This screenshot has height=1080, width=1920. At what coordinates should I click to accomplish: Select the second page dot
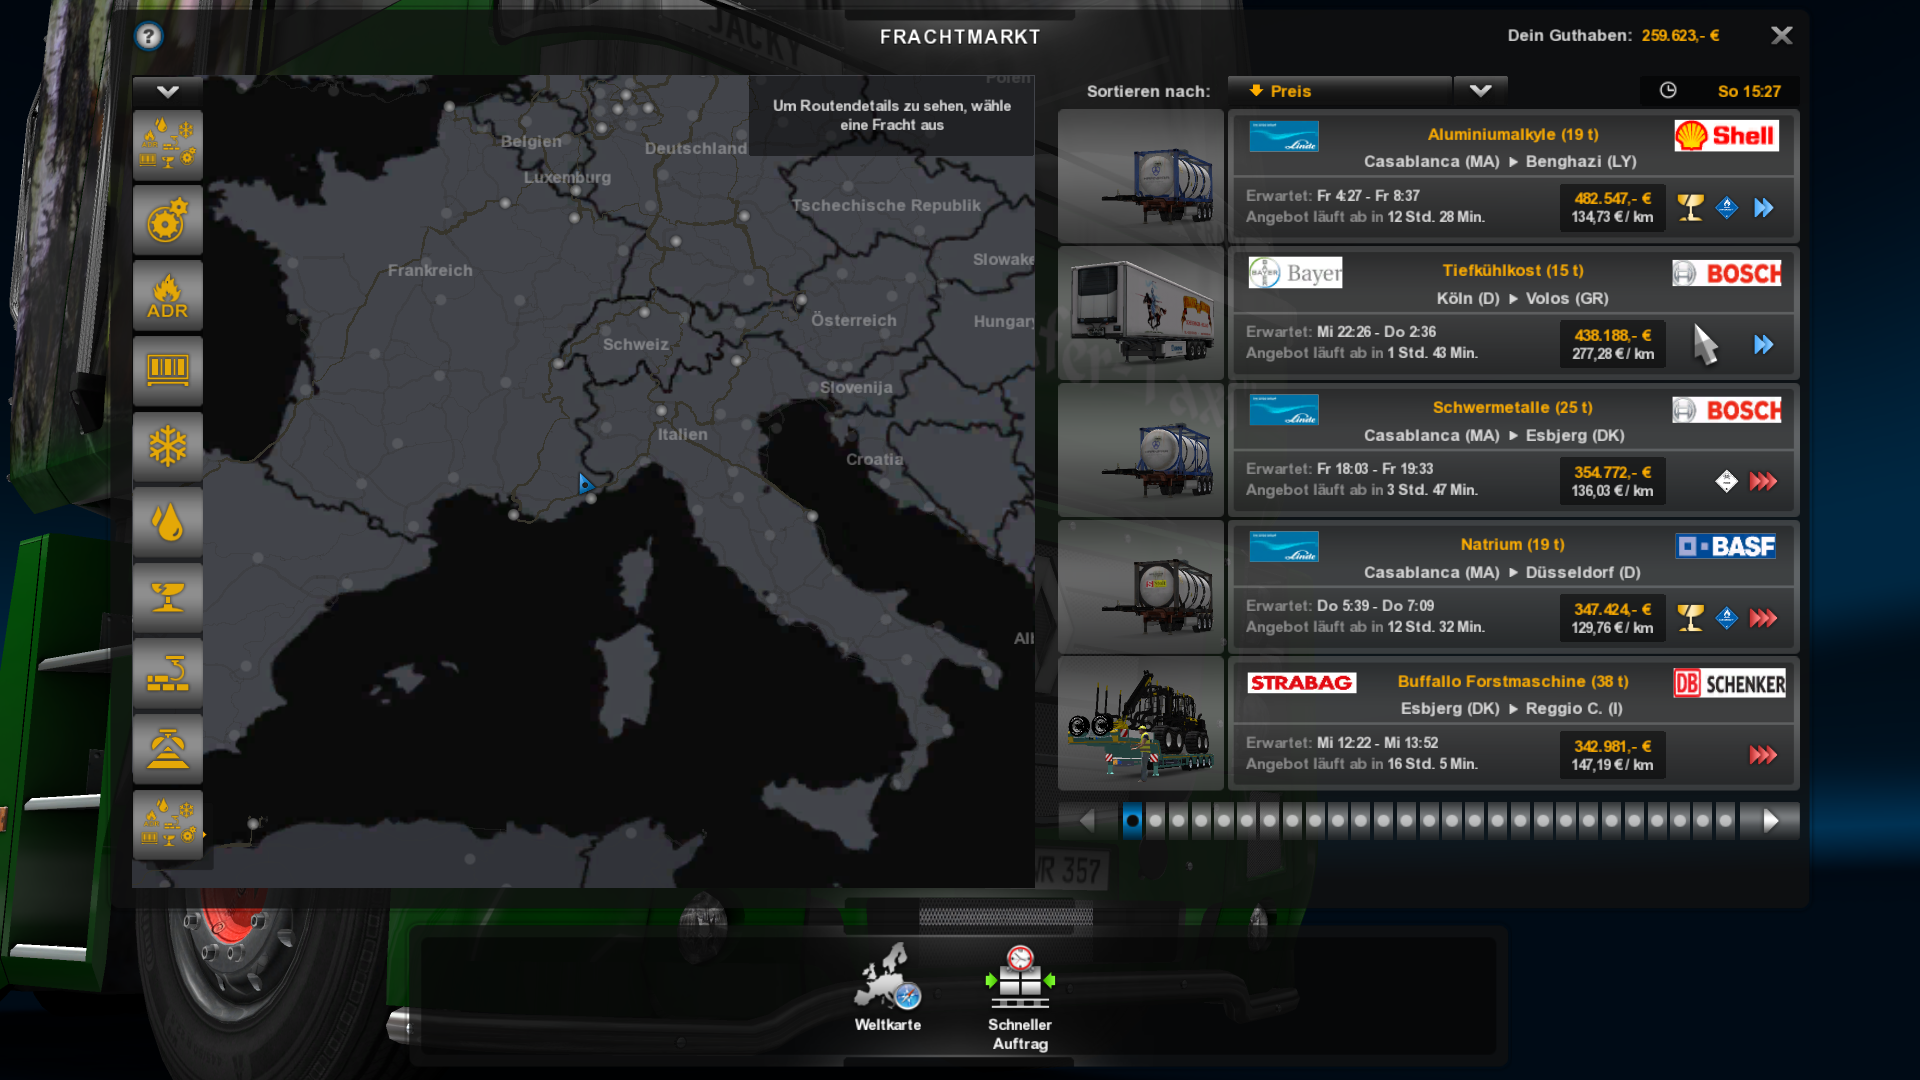(x=1155, y=821)
